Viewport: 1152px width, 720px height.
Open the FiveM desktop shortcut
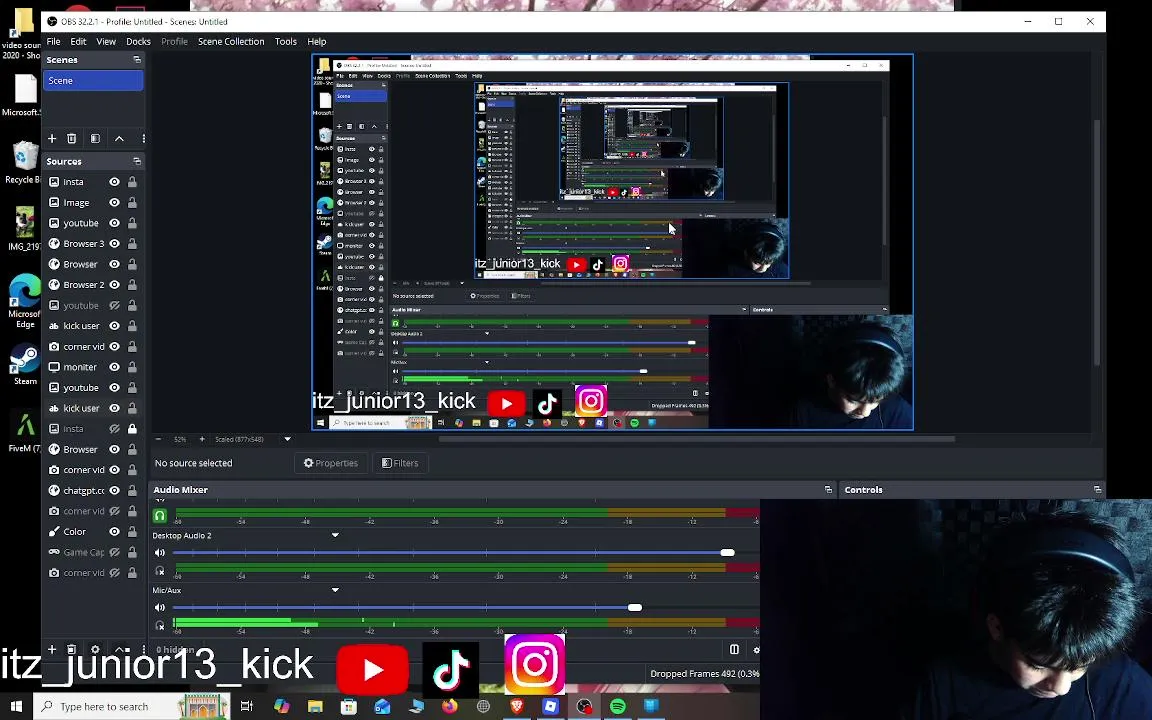pos(24,432)
